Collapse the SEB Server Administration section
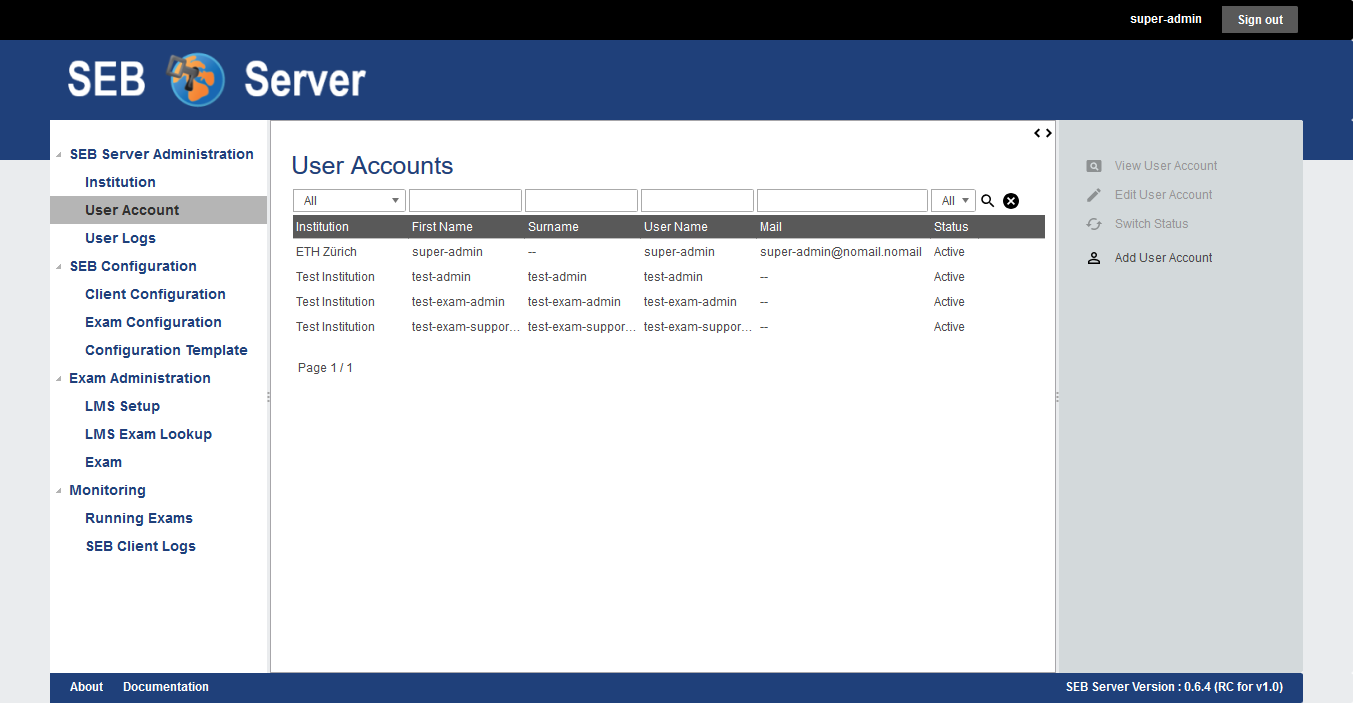The image size is (1353, 703). pyautogui.click(x=59, y=155)
